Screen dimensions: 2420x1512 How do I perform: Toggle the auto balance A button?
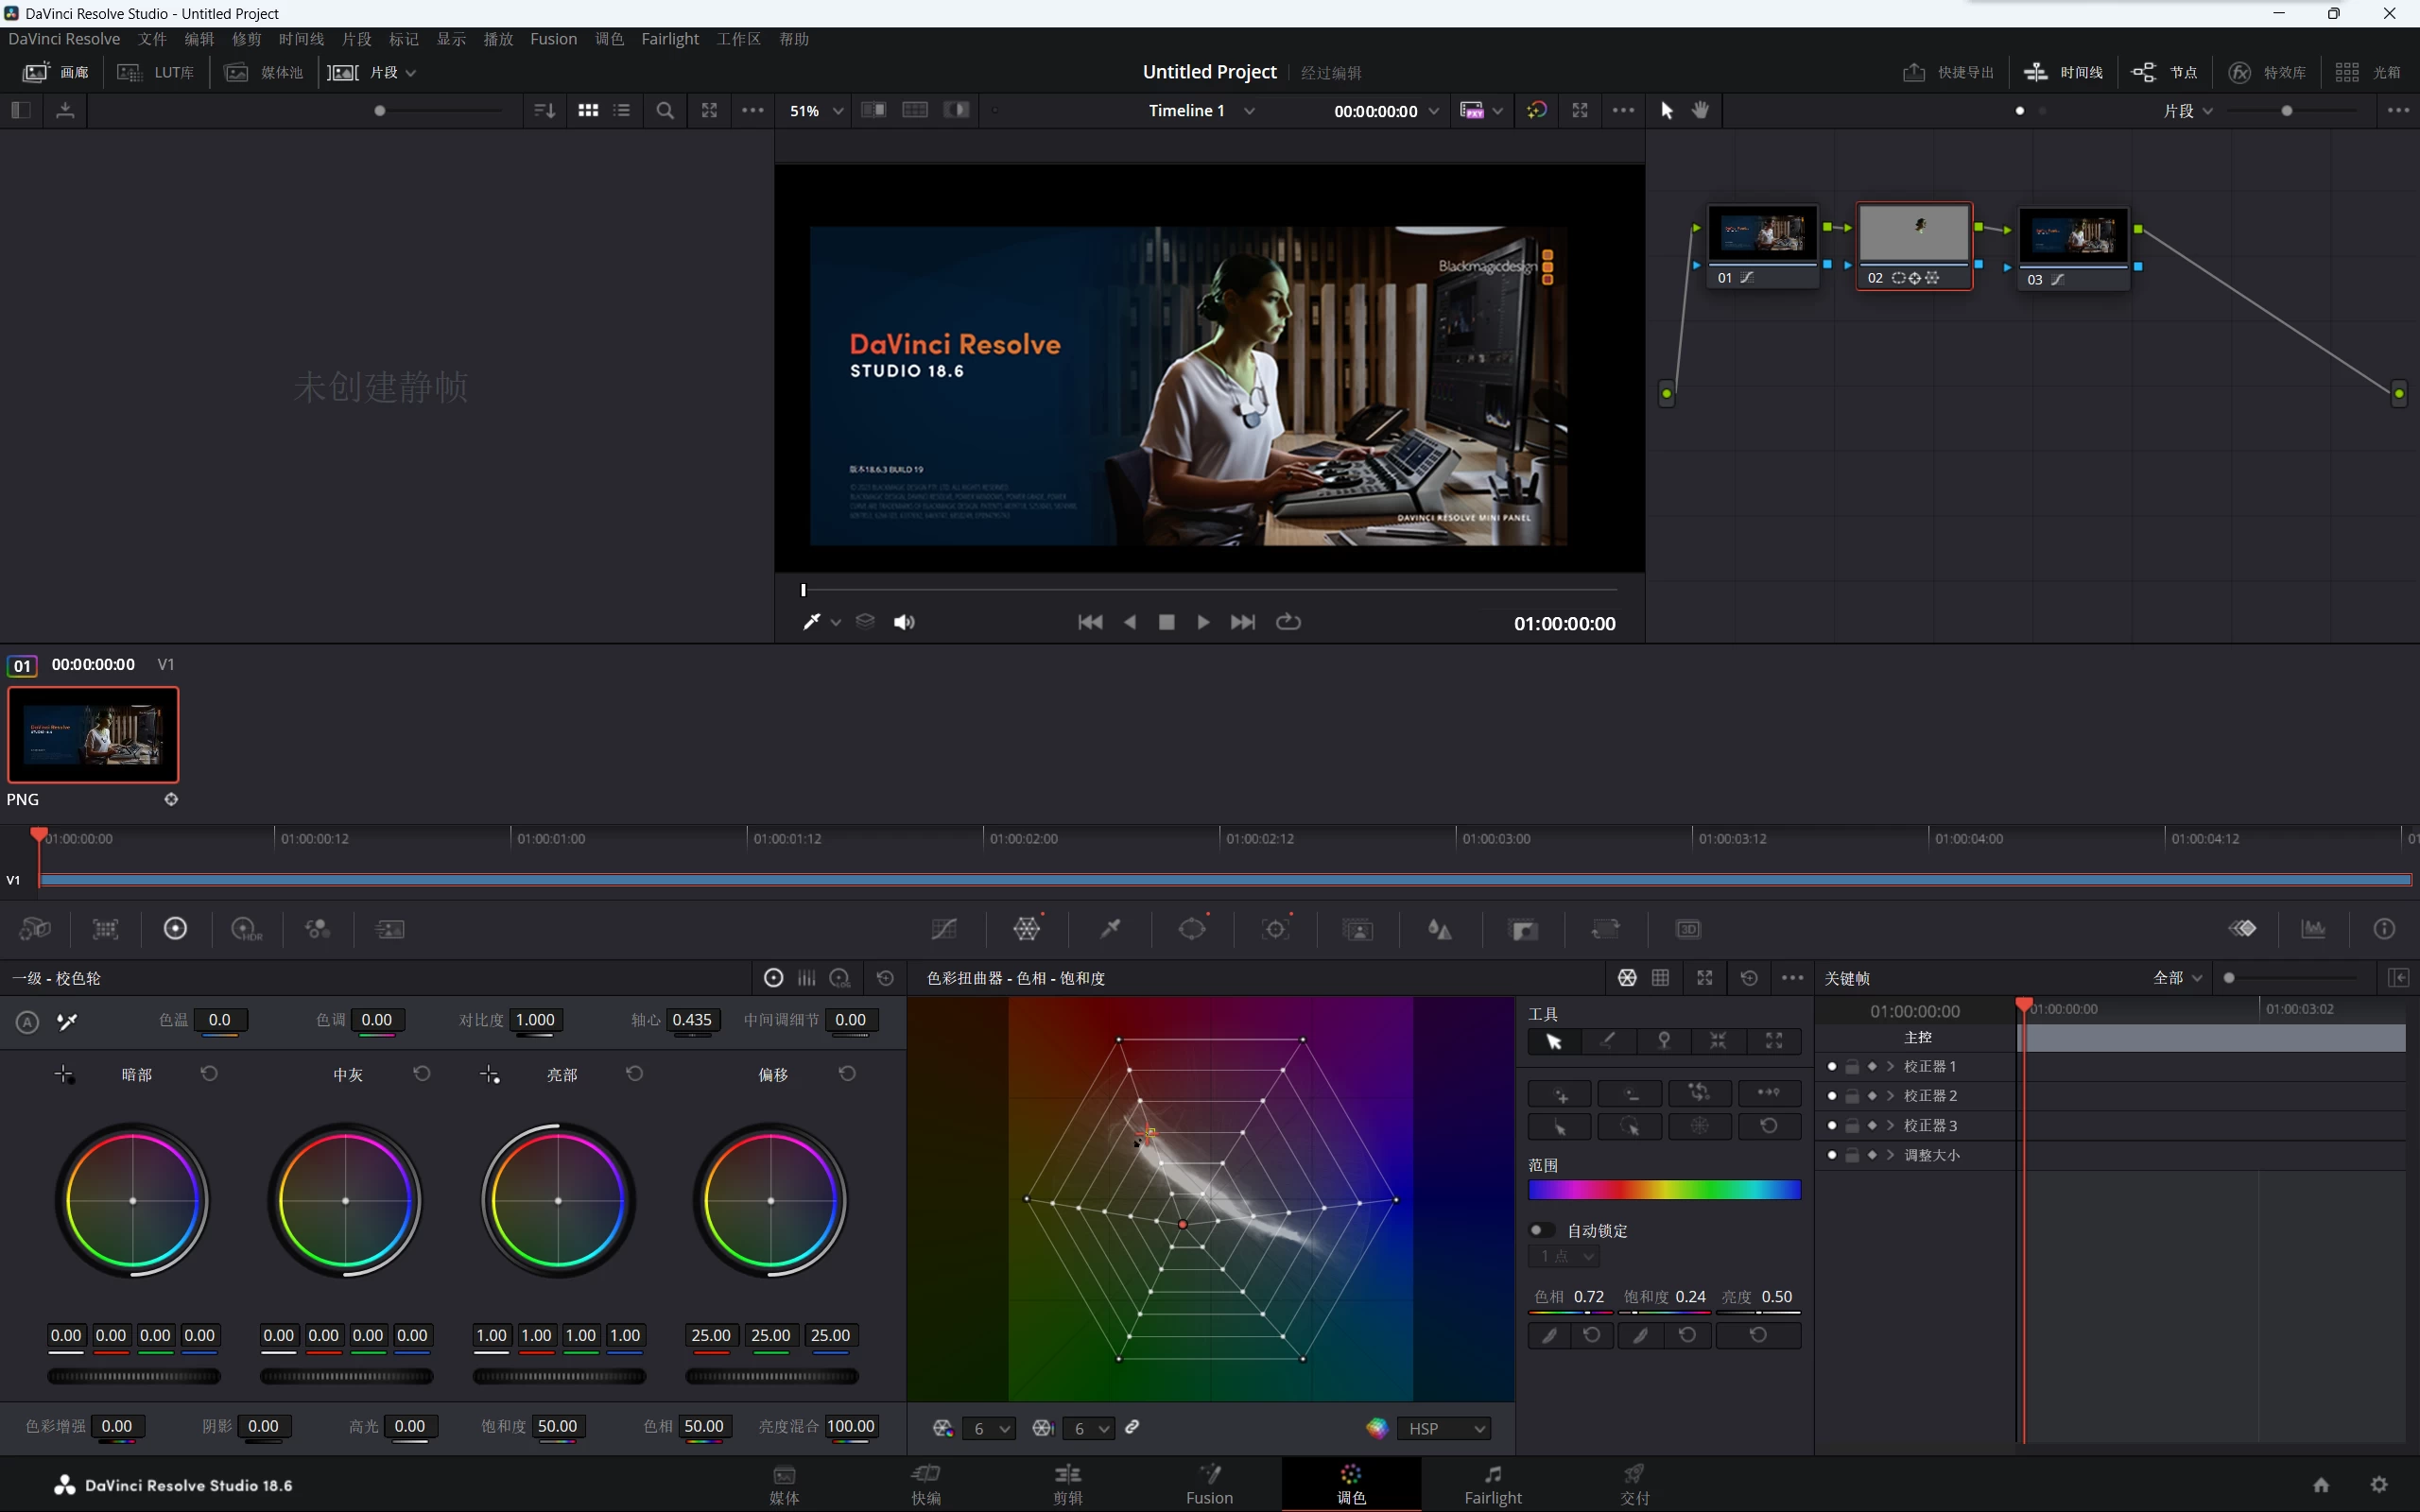pyautogui.click(x=28, y=1022)
